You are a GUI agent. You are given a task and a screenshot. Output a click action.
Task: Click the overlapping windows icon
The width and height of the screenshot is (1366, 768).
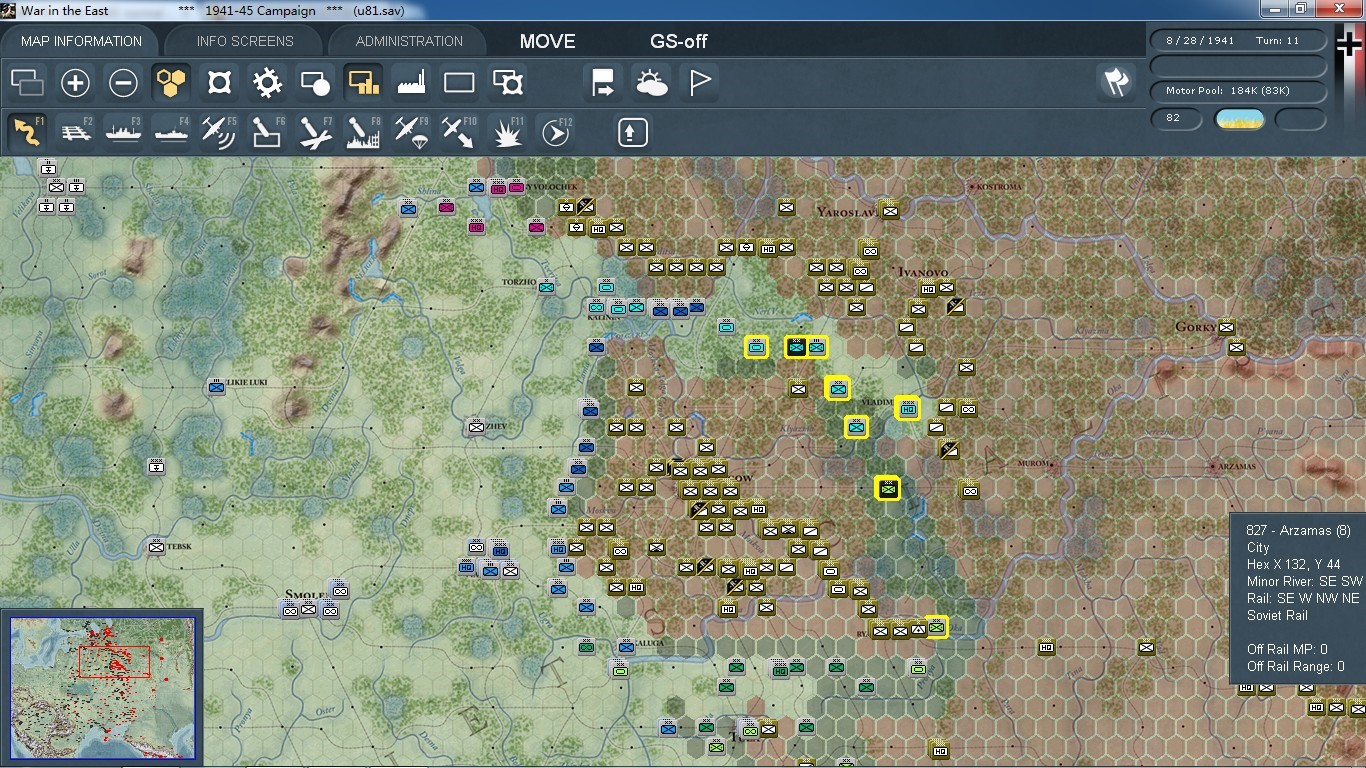(x=27, y=82)
